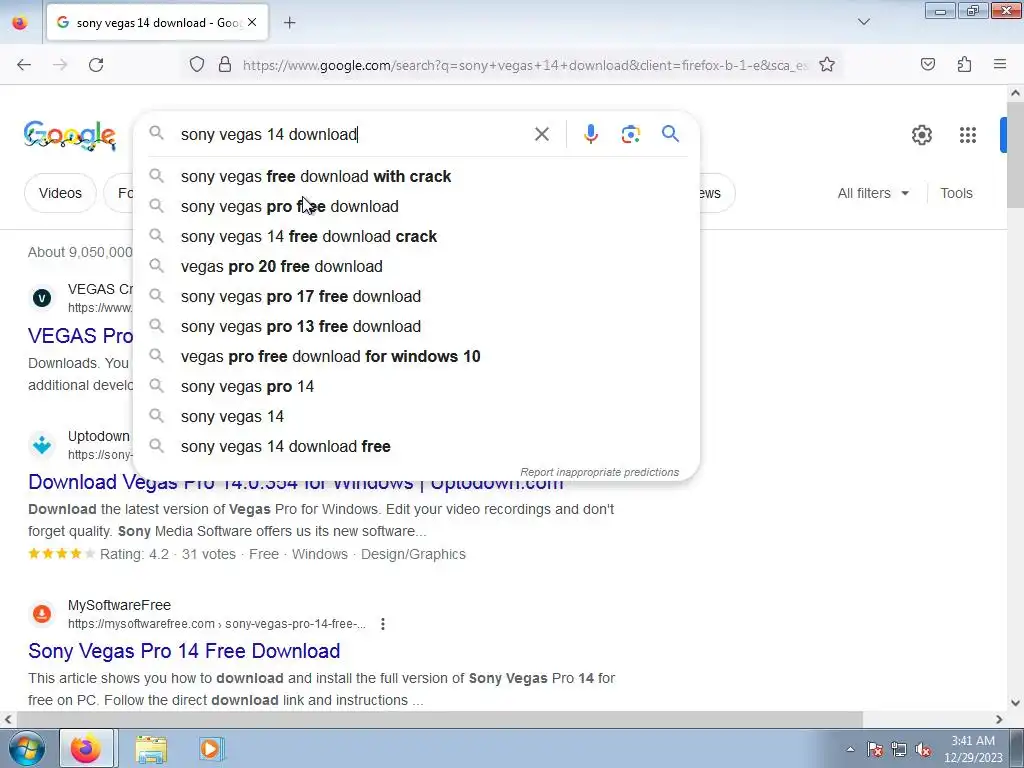Click the Action Center flag tray icon
This screenshot has height=768, width=1024.
coord(874,749)
